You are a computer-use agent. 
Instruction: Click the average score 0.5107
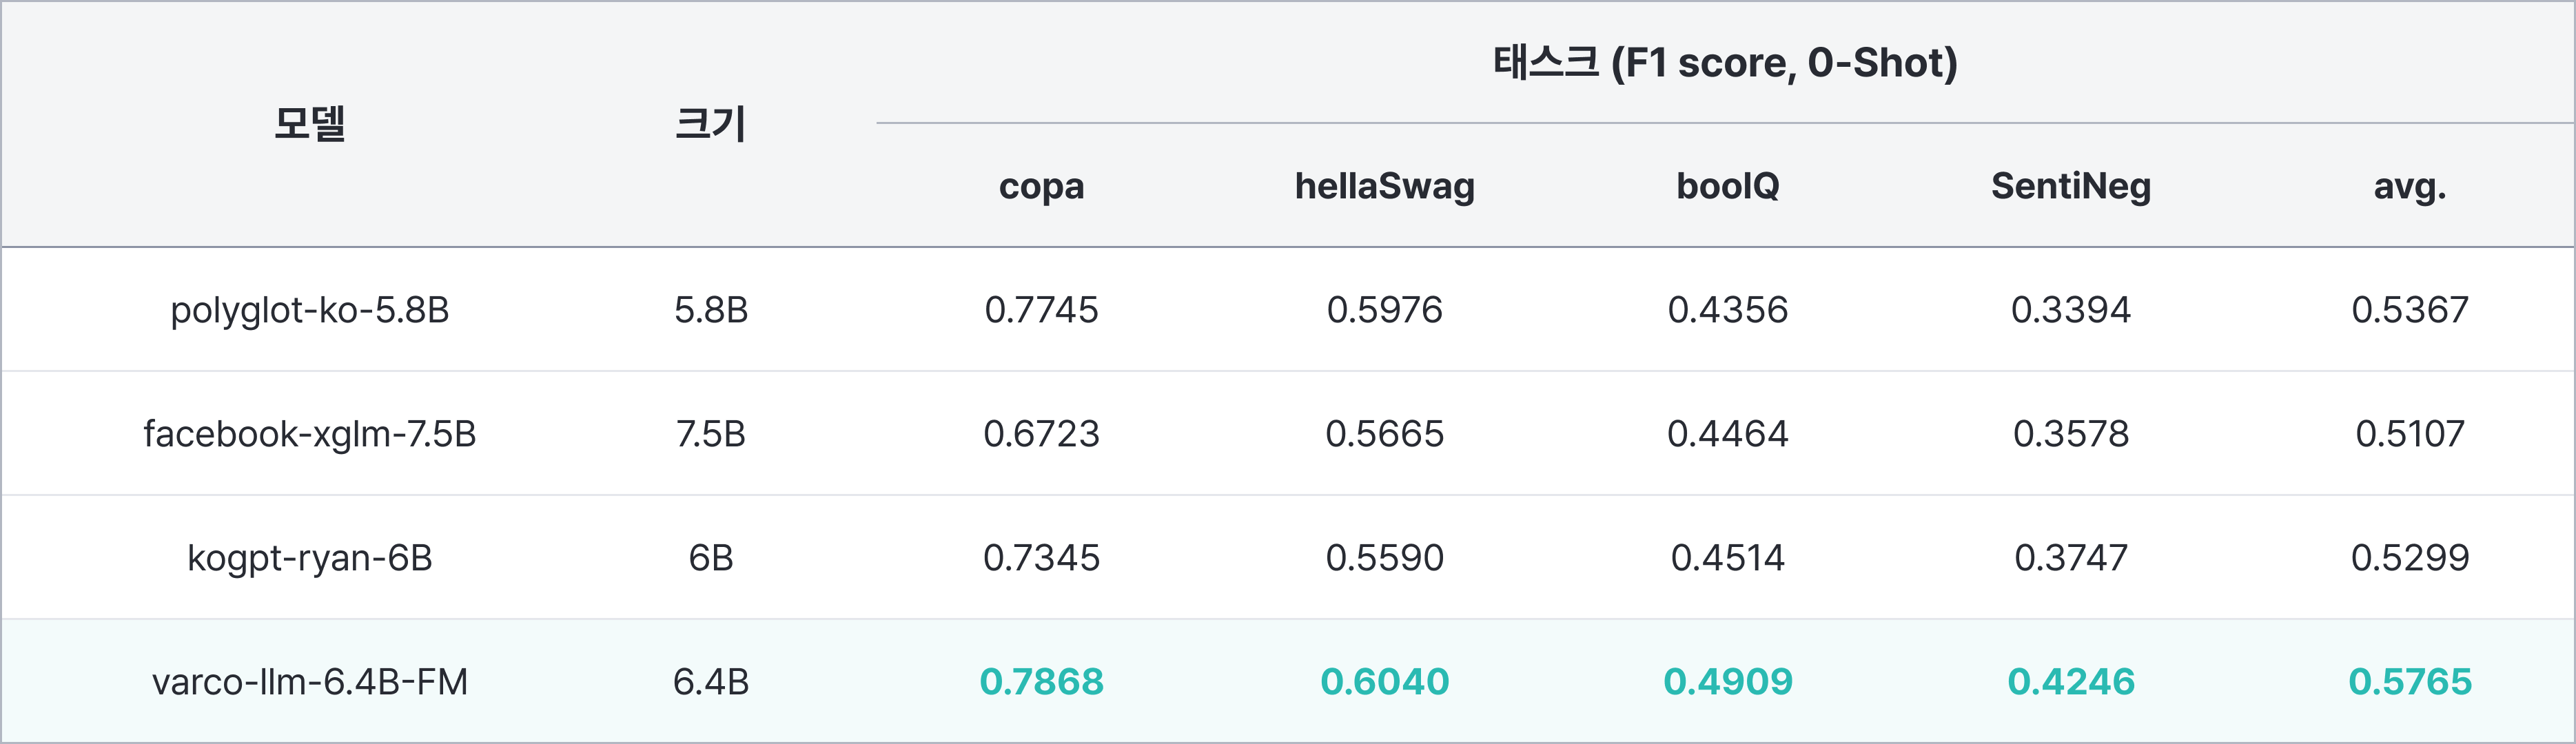2409,434
